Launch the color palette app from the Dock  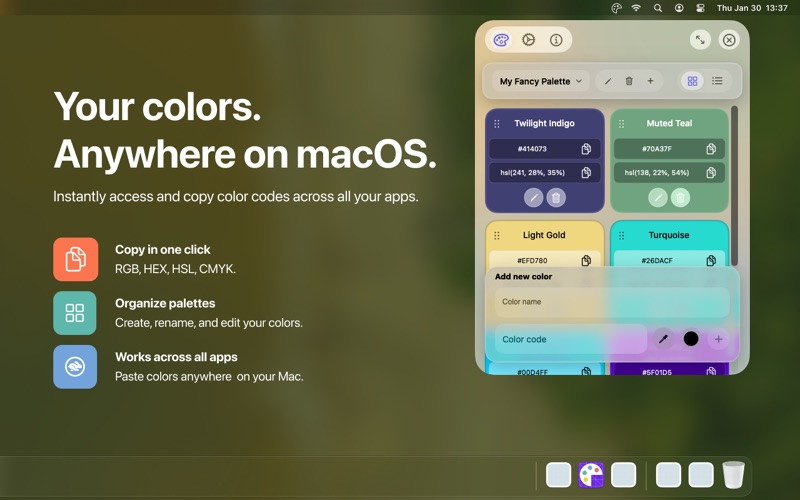click(x=591, y=474)
